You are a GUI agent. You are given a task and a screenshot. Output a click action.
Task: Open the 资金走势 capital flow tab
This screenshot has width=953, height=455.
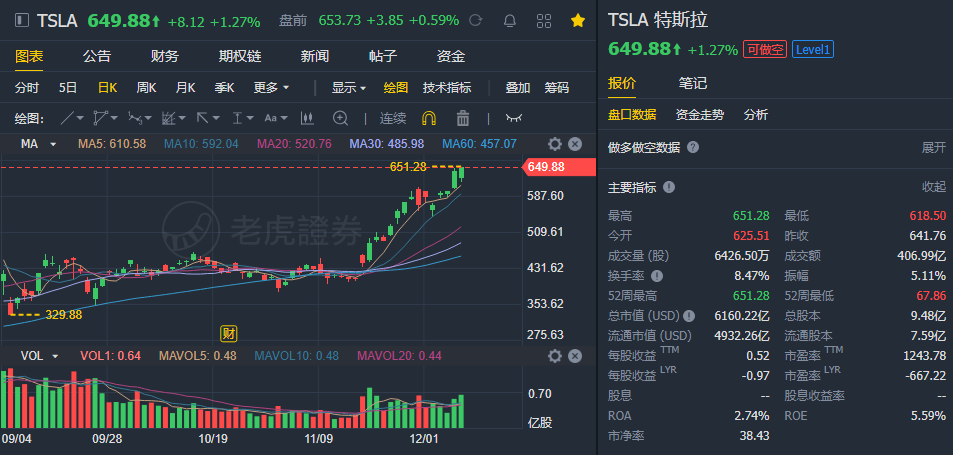700,115
